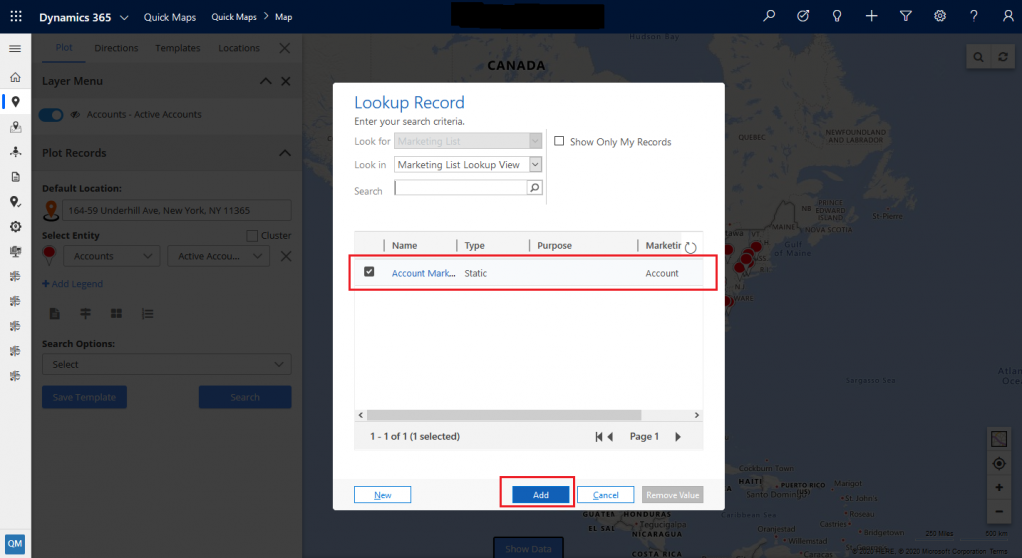This screenshot has height=558, width=1022.
Task: Click the Save Template button
Action: pos(85,397)
